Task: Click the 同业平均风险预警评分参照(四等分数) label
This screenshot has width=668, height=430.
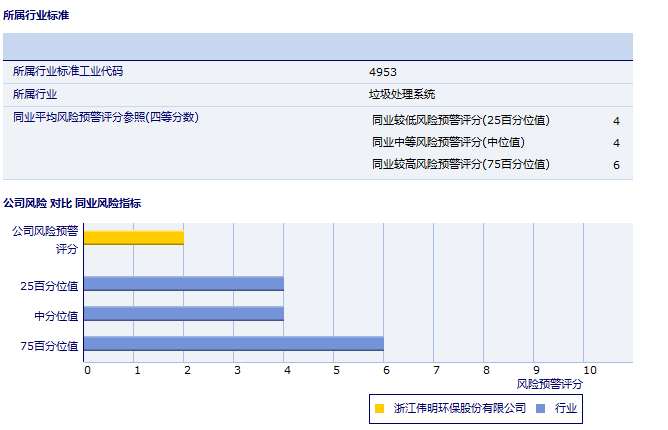Action: tap(106, 118)
